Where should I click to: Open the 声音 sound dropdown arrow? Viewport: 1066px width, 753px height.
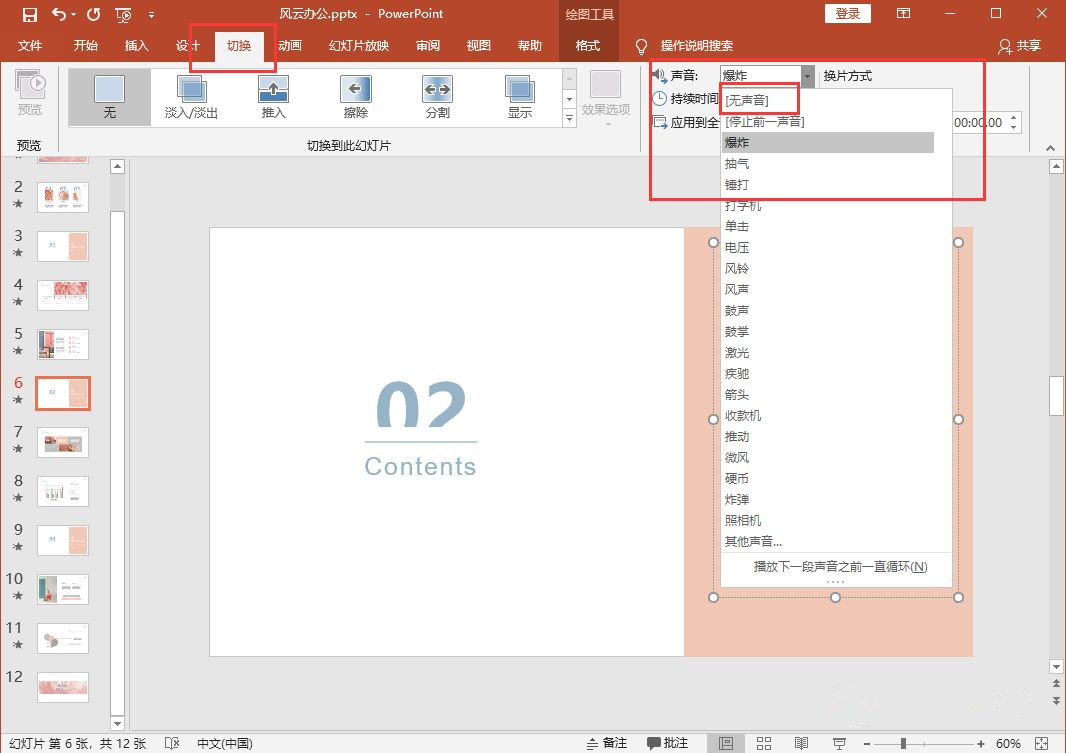click(x=807, y=75)
